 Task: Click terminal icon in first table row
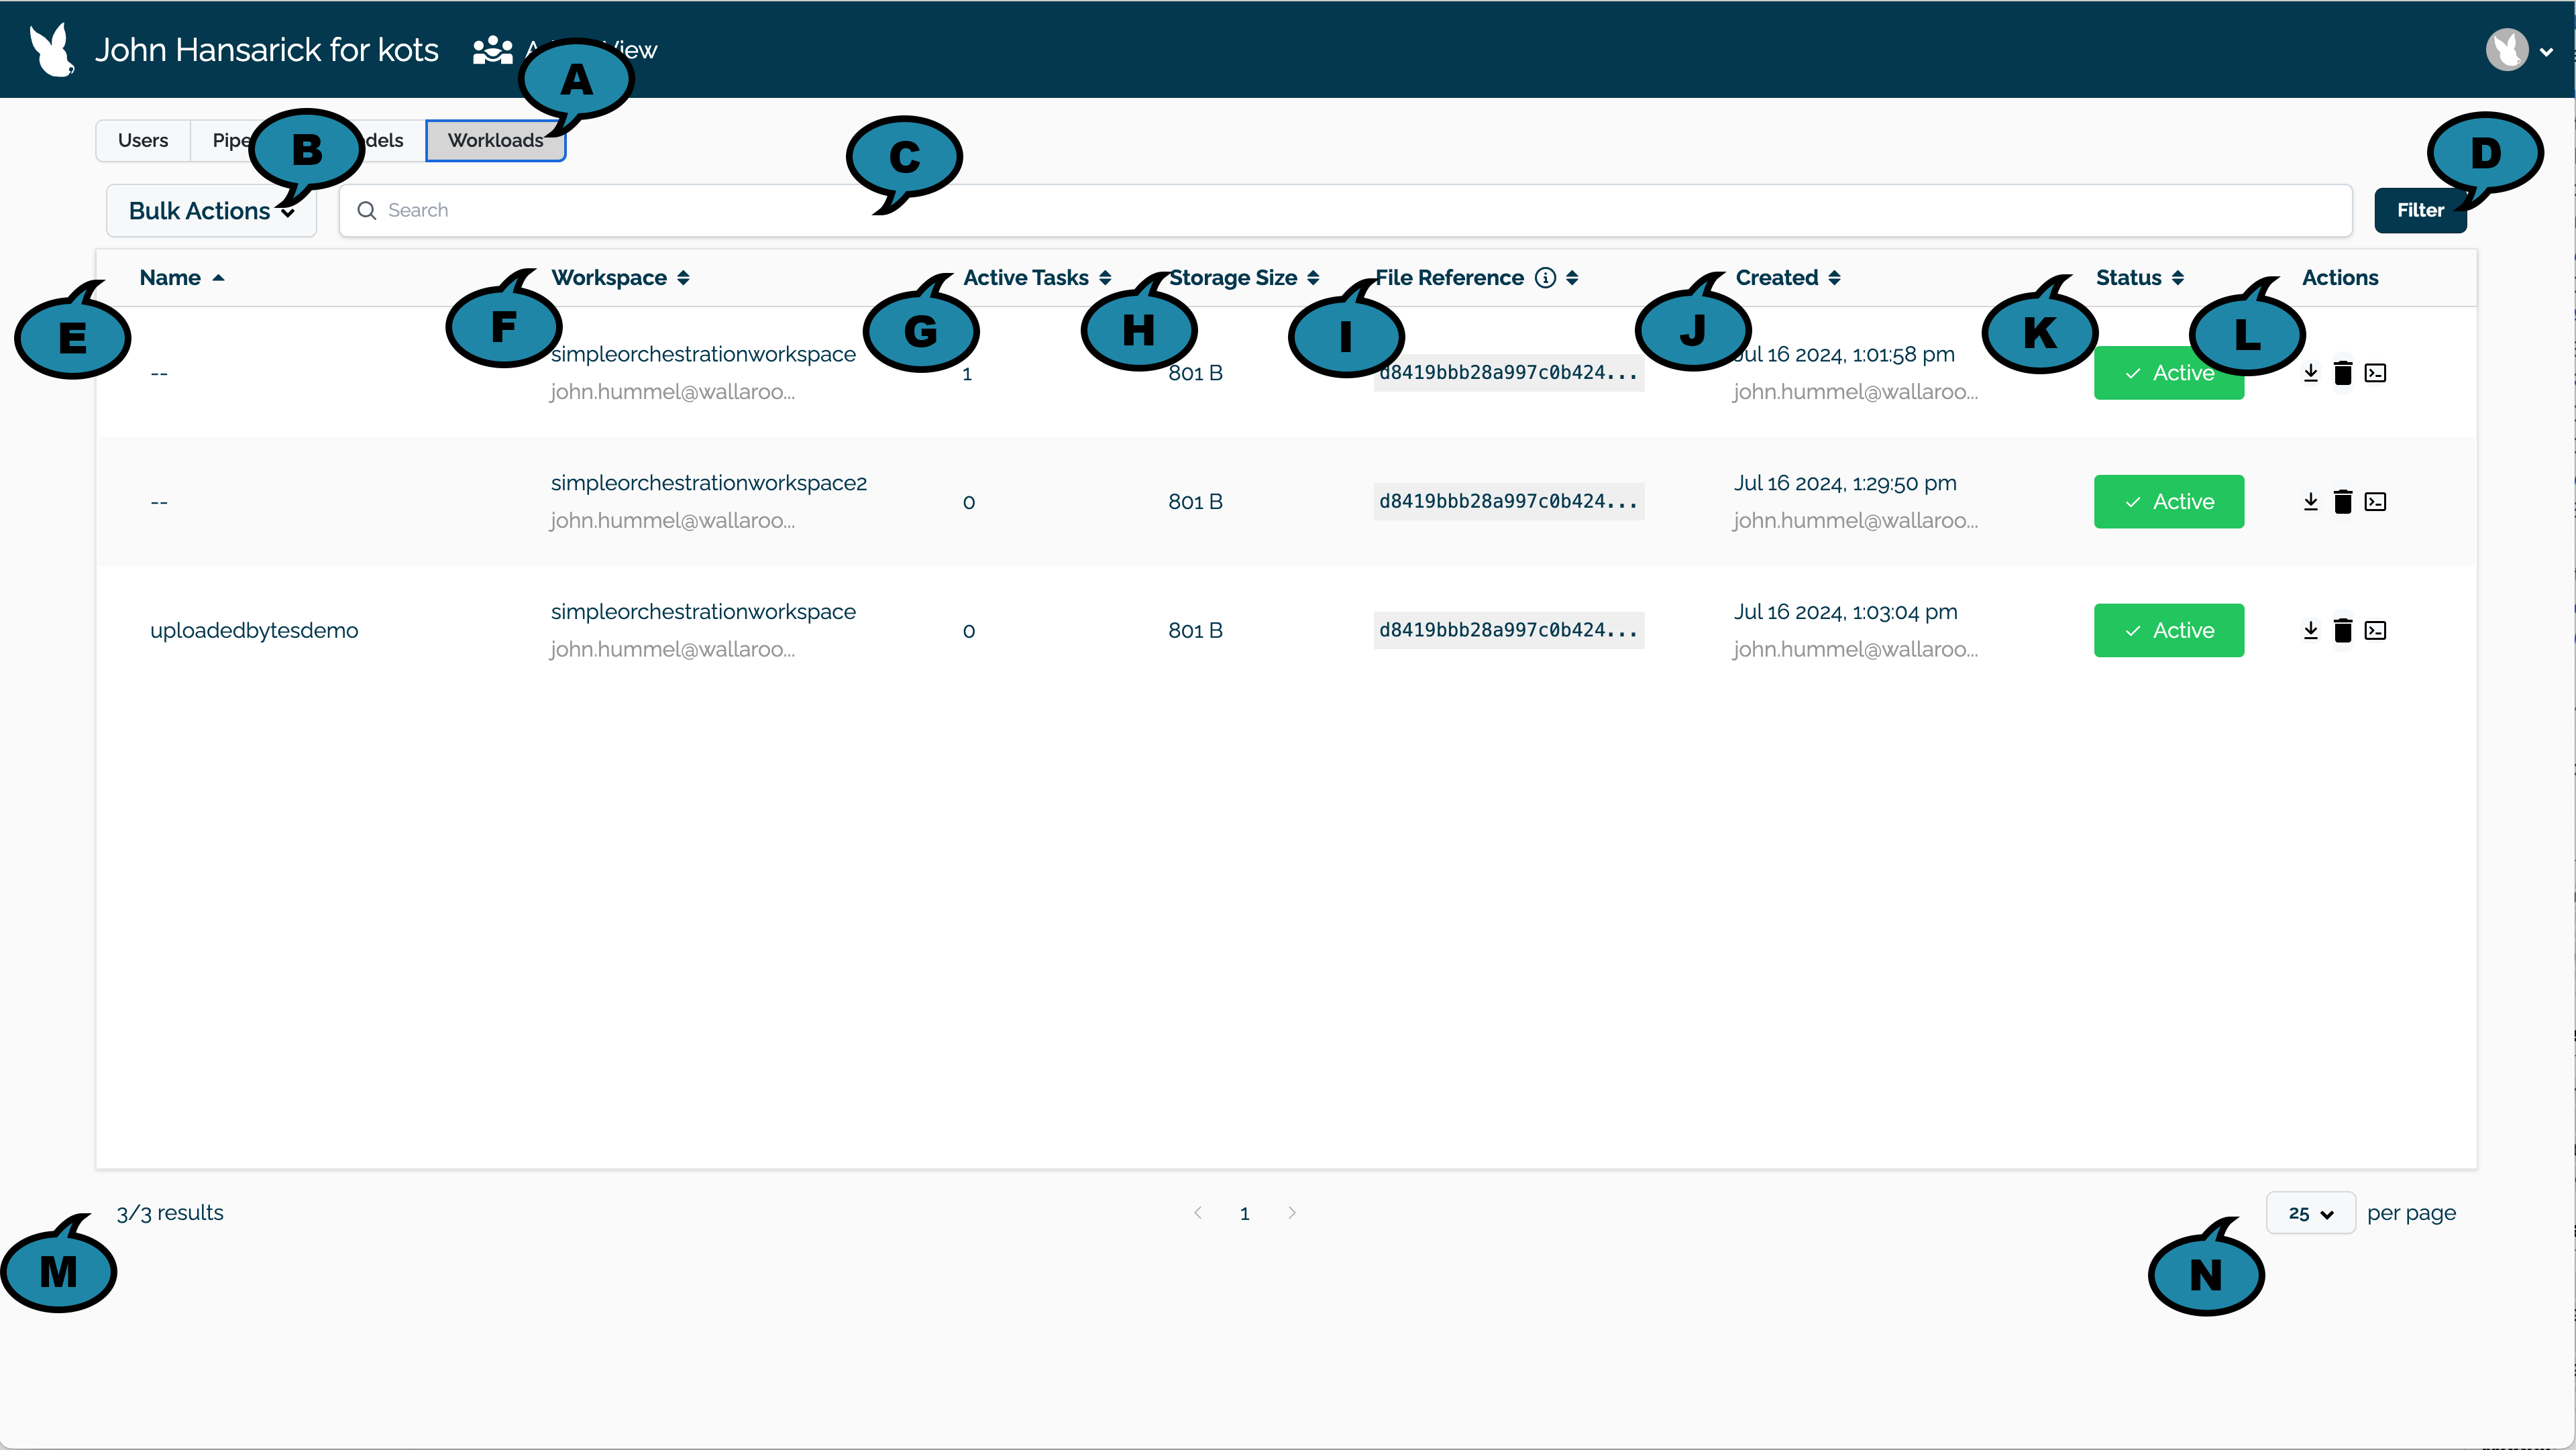click(x=2375, y=373)
